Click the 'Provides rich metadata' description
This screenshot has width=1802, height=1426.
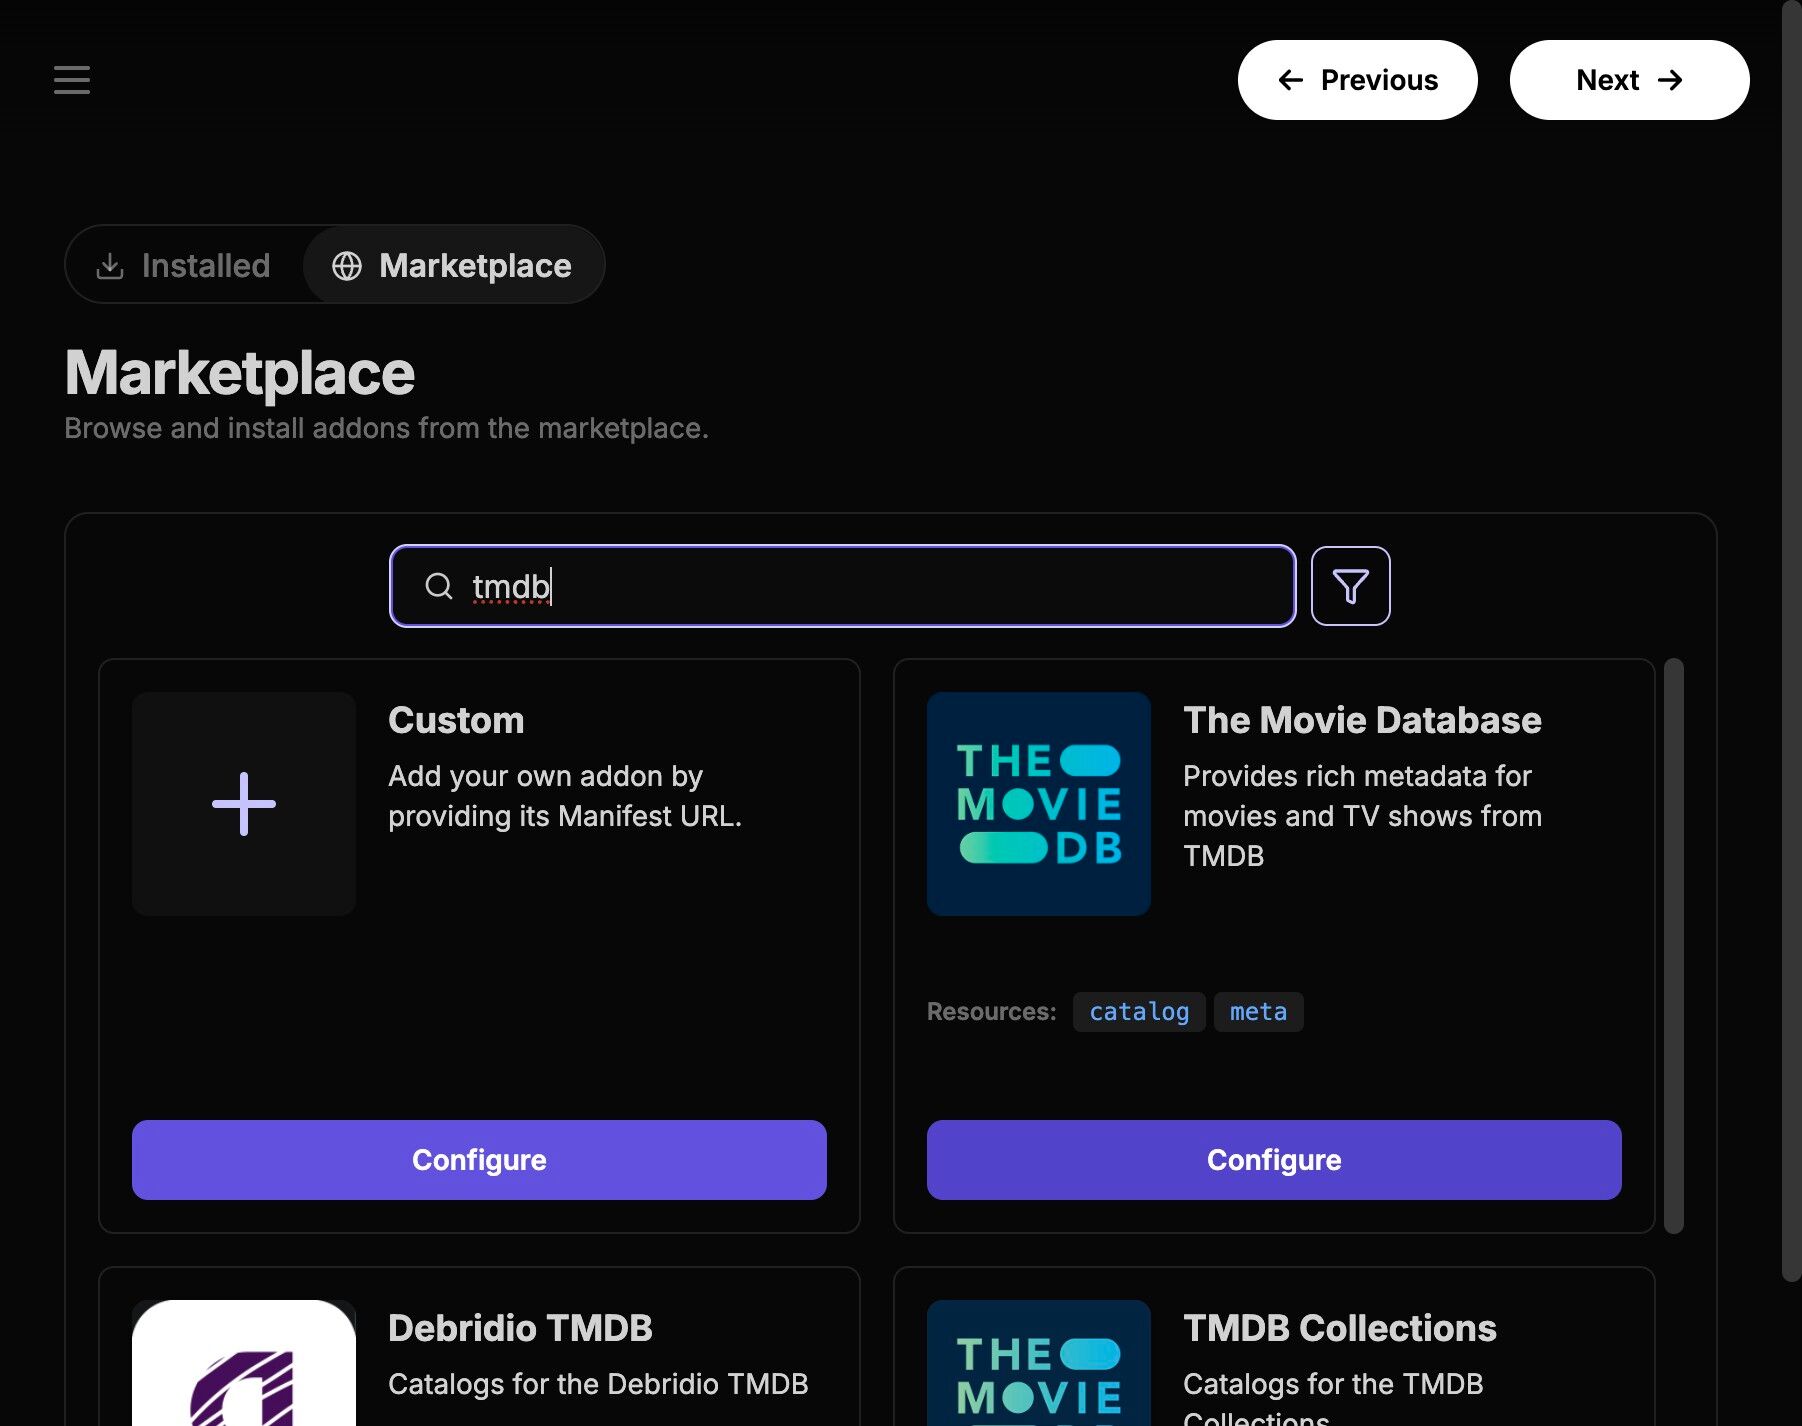point(1362,816)
